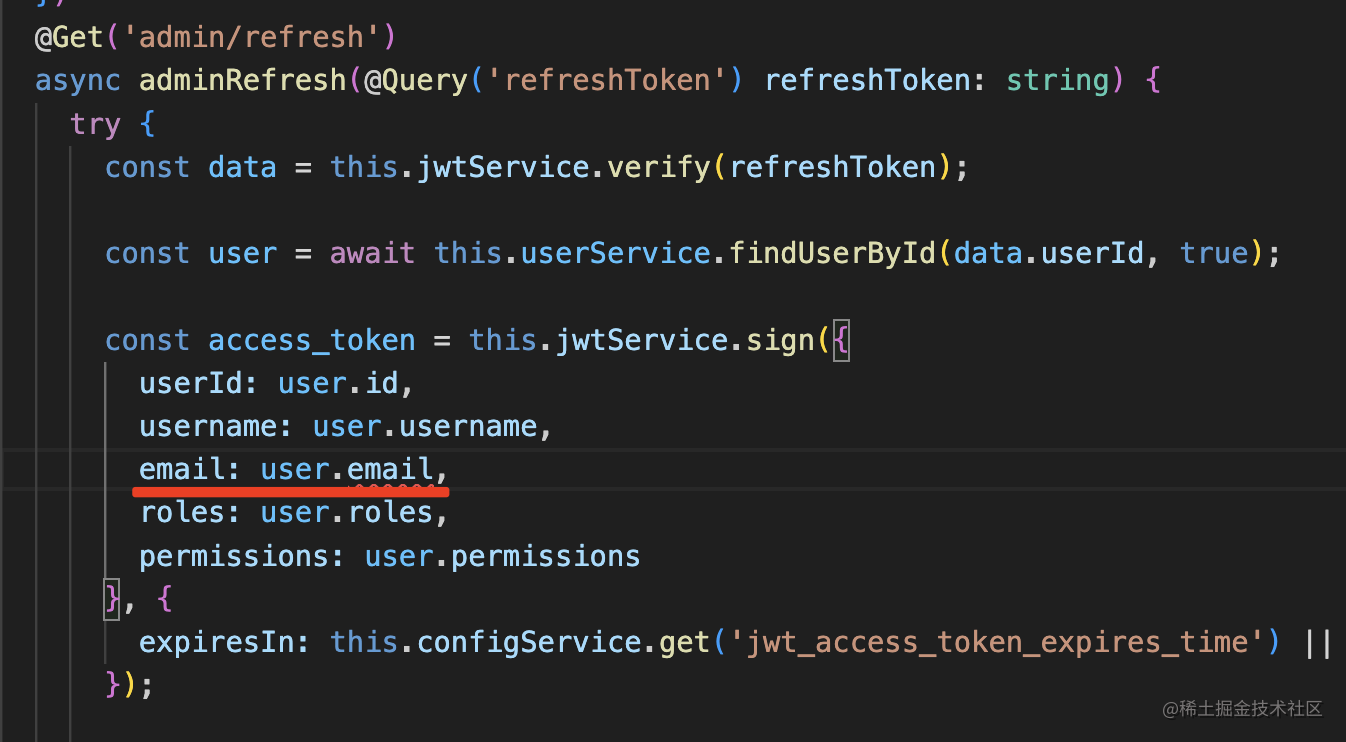Image resolution: width=1346 pixels, height=742 pixels.
Task: Click the true argument in findUserById
Action: click(x=1214, y=253)
